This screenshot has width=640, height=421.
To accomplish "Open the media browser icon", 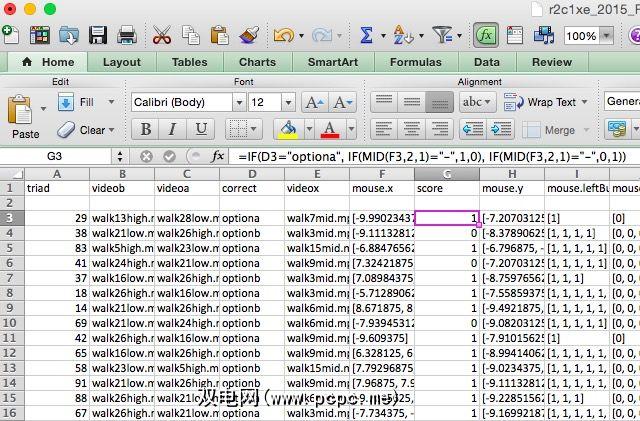I will tap(544, 35).
